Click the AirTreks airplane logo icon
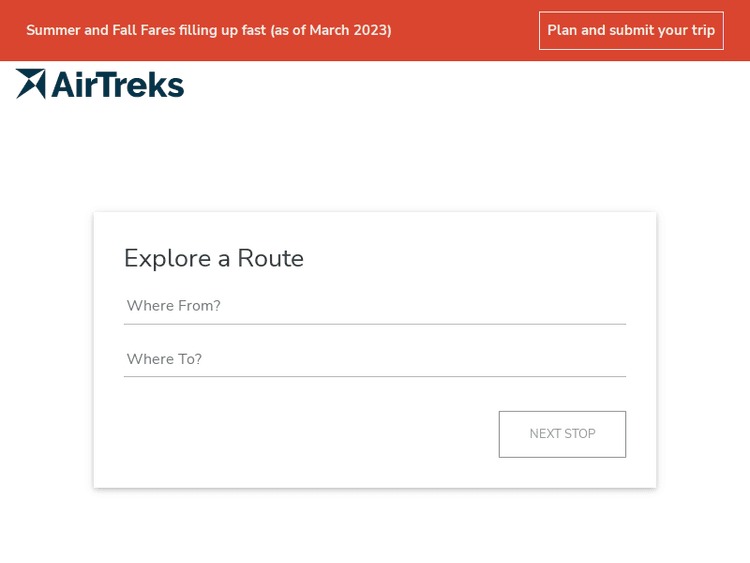The image size is (750, 563). 31,84
